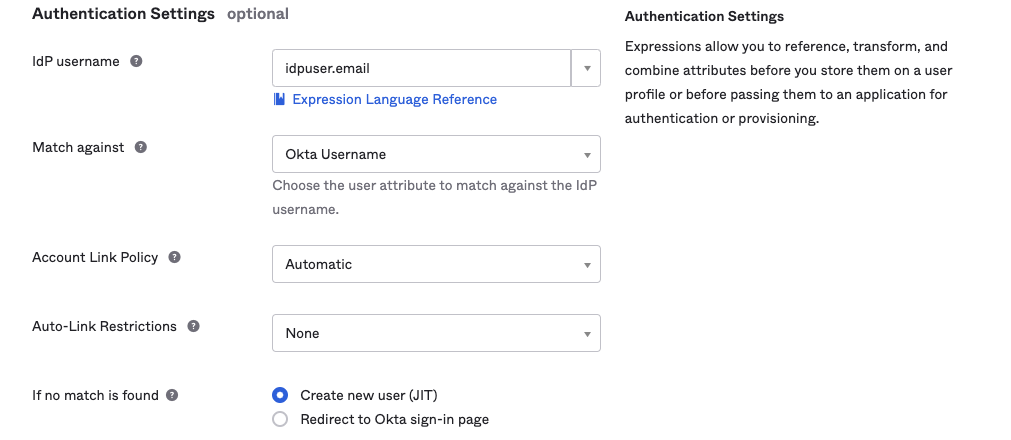This screenshot has width=1011, height=440.
Task: Open the Okta Username match dropdown
Action: tap(436, 154)
